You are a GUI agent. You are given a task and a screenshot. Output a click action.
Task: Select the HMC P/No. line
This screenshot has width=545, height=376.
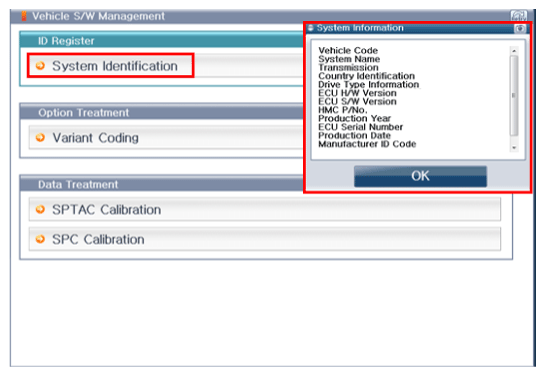343,110
